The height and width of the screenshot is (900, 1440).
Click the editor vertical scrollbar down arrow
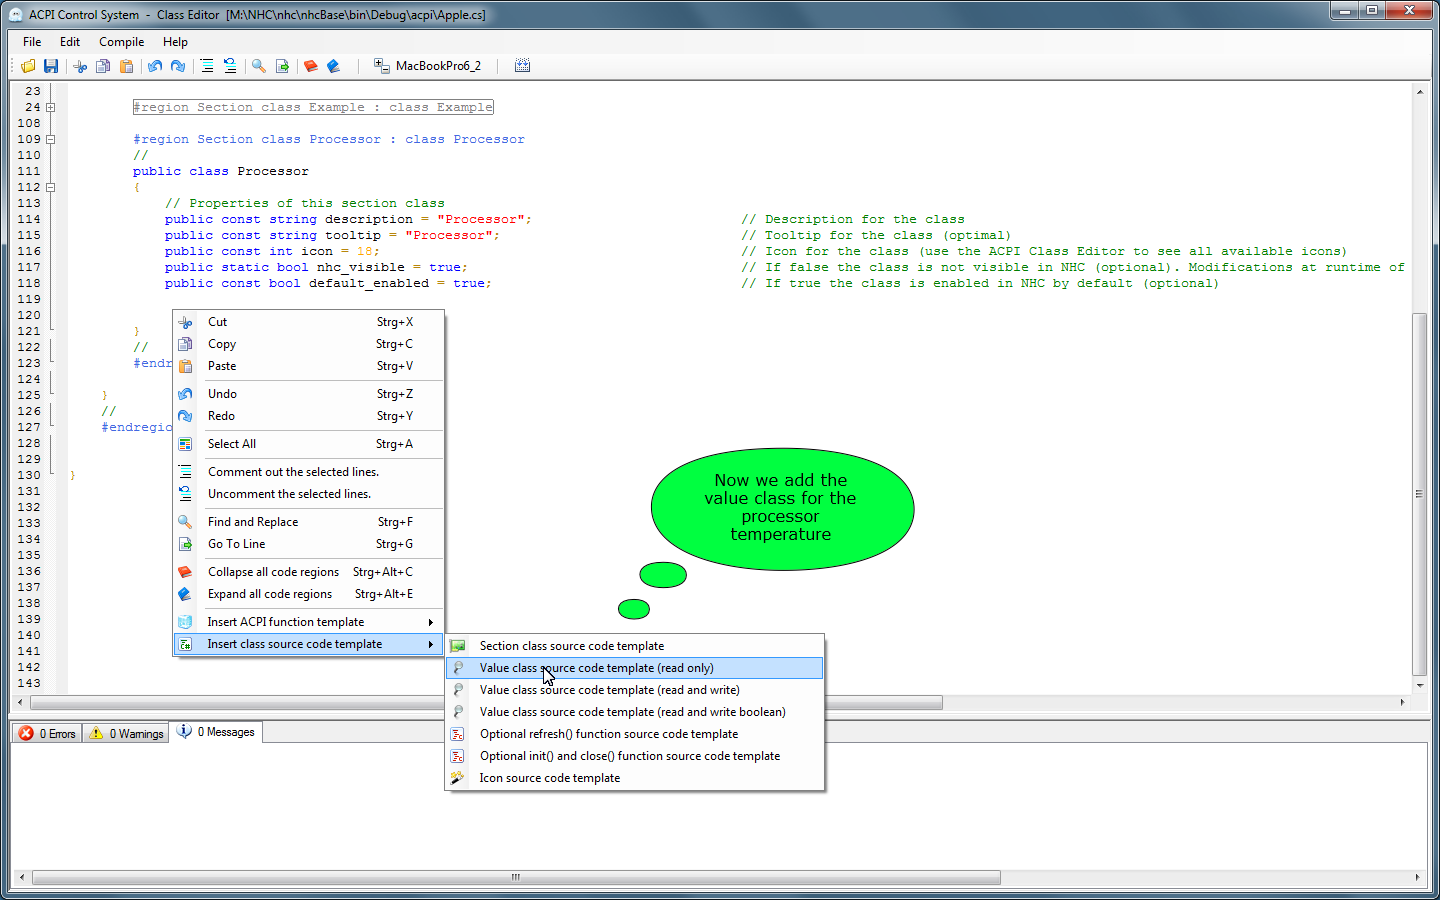click(x=1419, y=686)
